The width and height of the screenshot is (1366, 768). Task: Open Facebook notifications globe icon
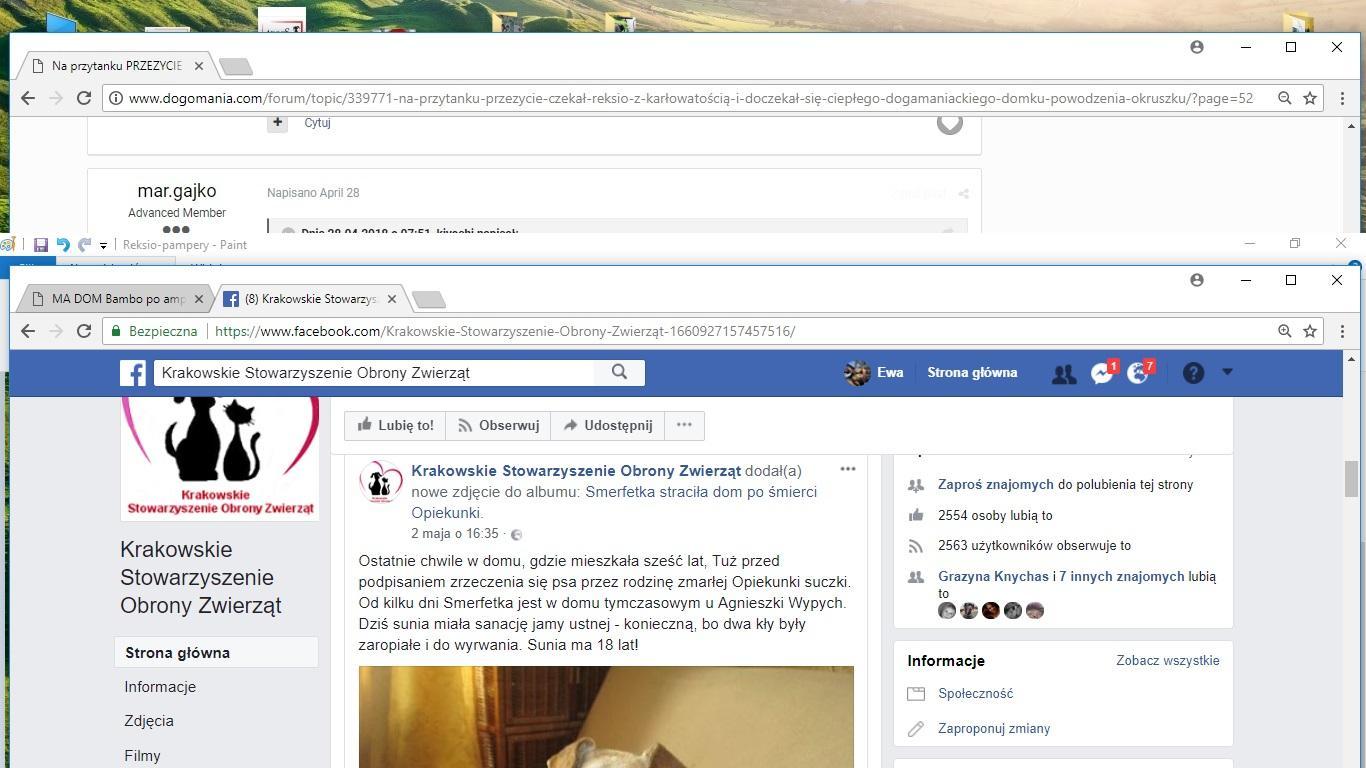coord(1139,373)
